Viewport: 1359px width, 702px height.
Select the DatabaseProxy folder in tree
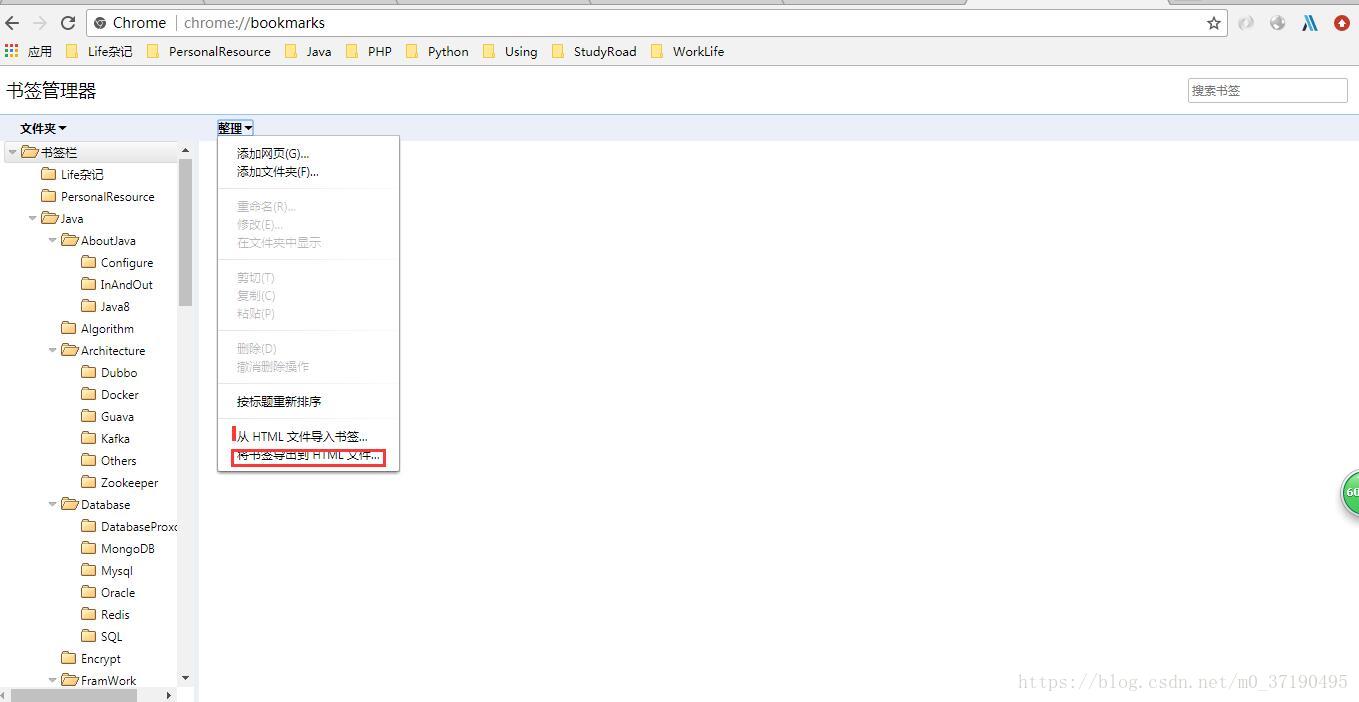[x=129, y=526]
